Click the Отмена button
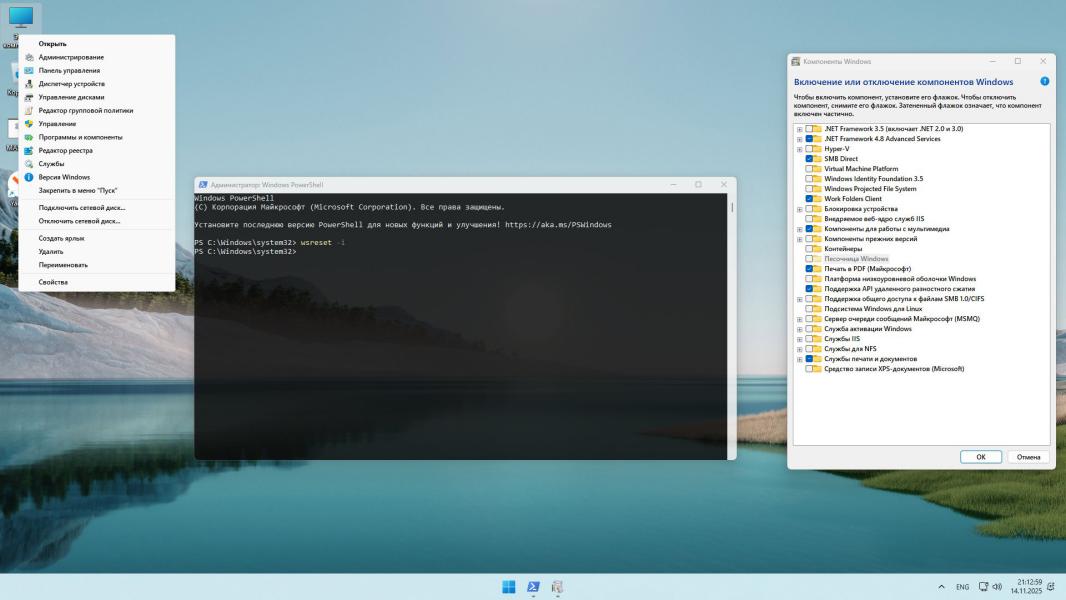The height and width of the screenshot is (600, 1066). click(x=1028, y=457)
